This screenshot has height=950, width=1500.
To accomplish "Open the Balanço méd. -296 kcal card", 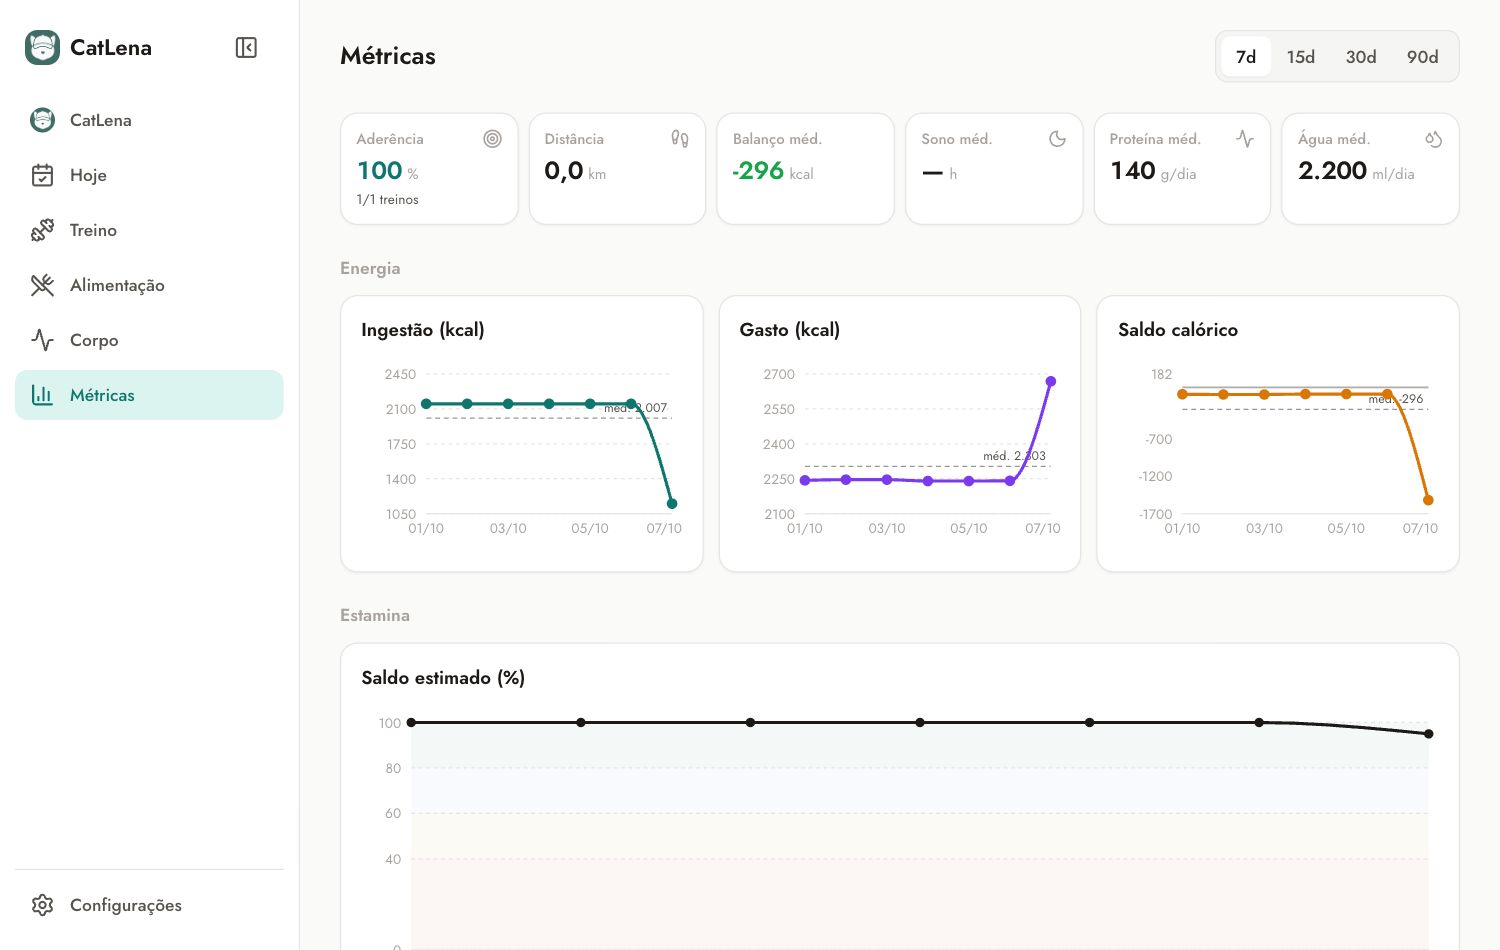I will (x=805, y=168).
